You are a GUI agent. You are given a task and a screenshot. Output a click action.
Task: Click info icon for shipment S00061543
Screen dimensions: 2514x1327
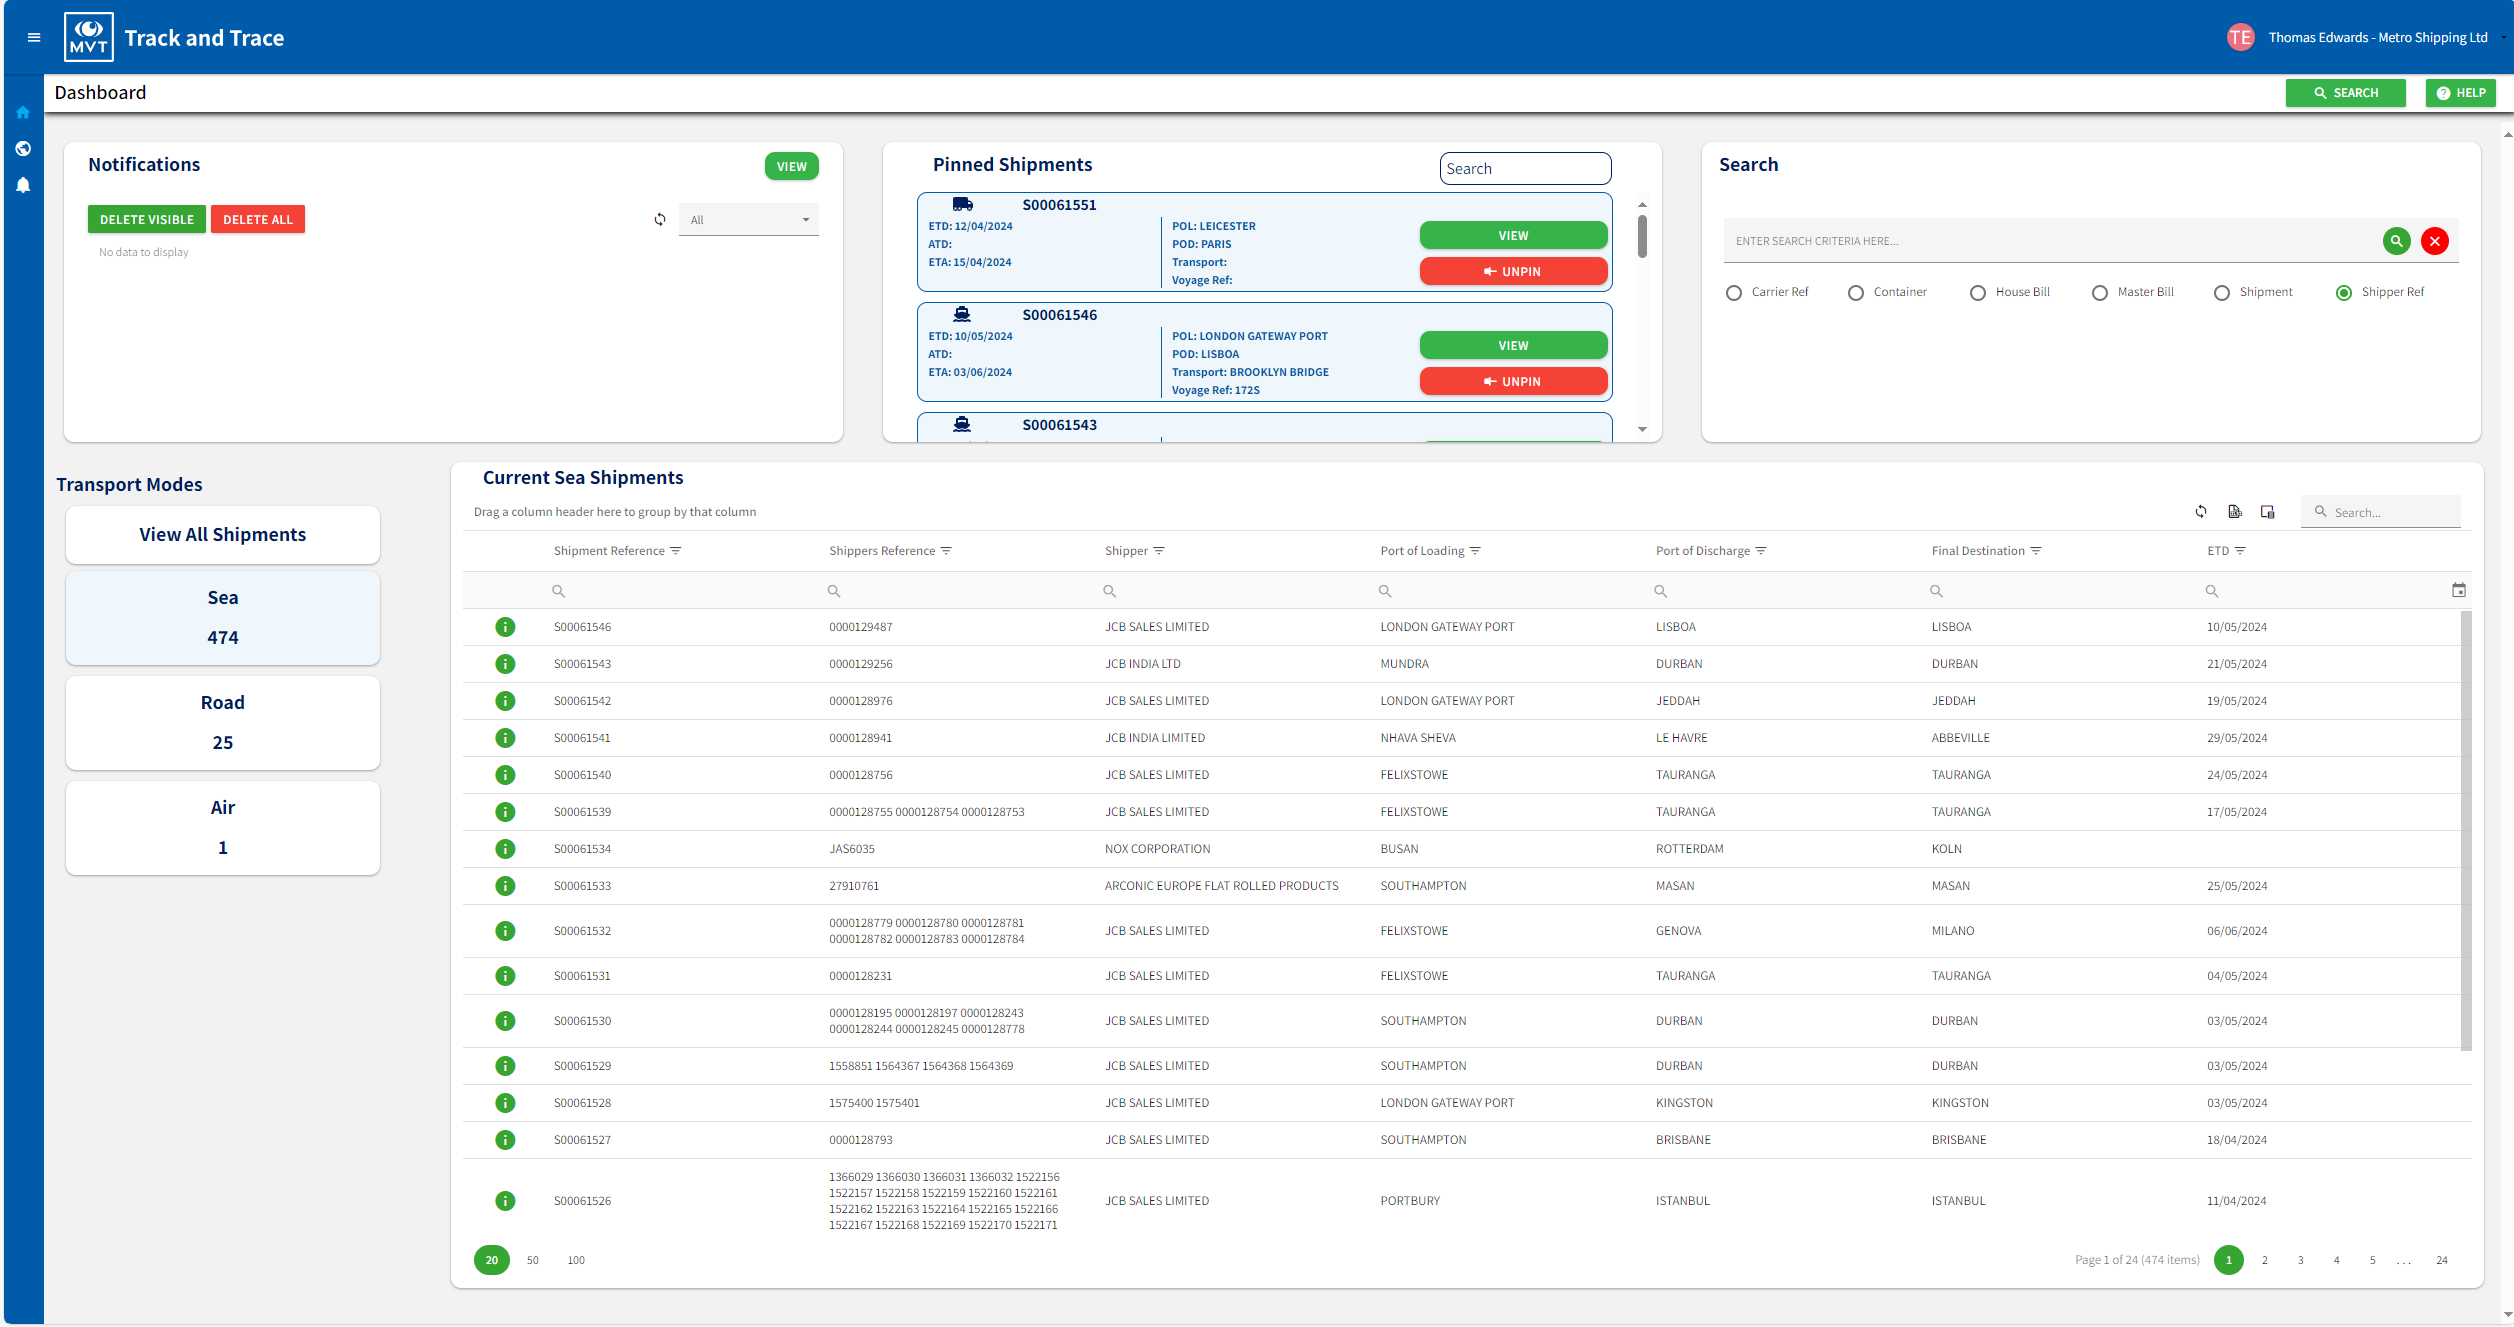(x=505, y=664)
